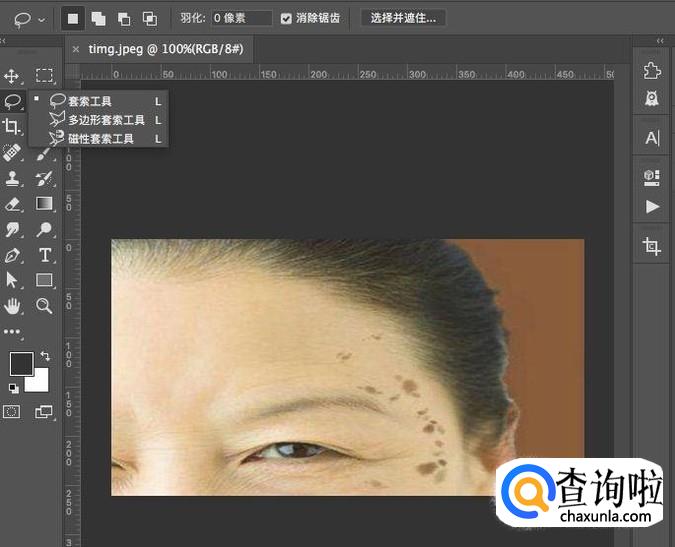Select the Zoom magnifier tool
675x547 pixels.
pyautogui.click(x=45, y=306)
